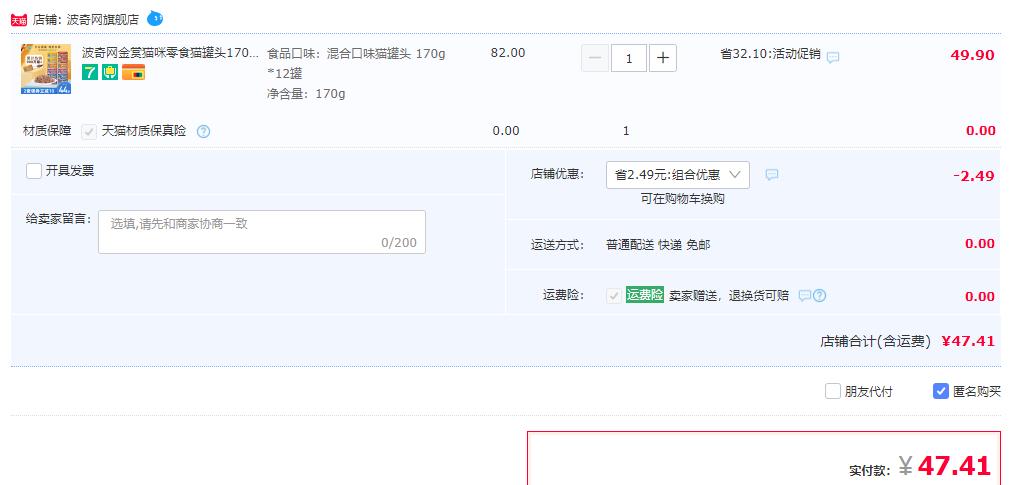Click text 可在购物车换购
This screenshot has width=1017, height=485.
pos(682,199)
